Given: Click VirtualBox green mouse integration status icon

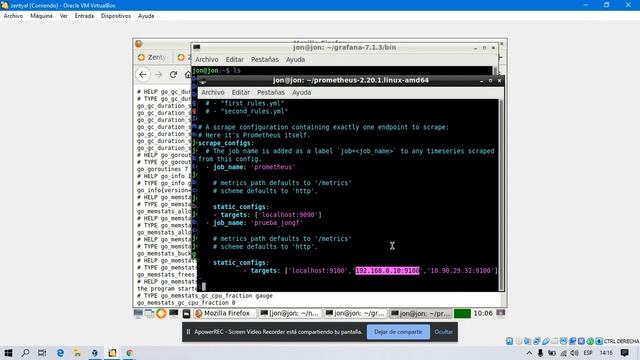Looking at the screenshot, I should [x=590, y=341].
